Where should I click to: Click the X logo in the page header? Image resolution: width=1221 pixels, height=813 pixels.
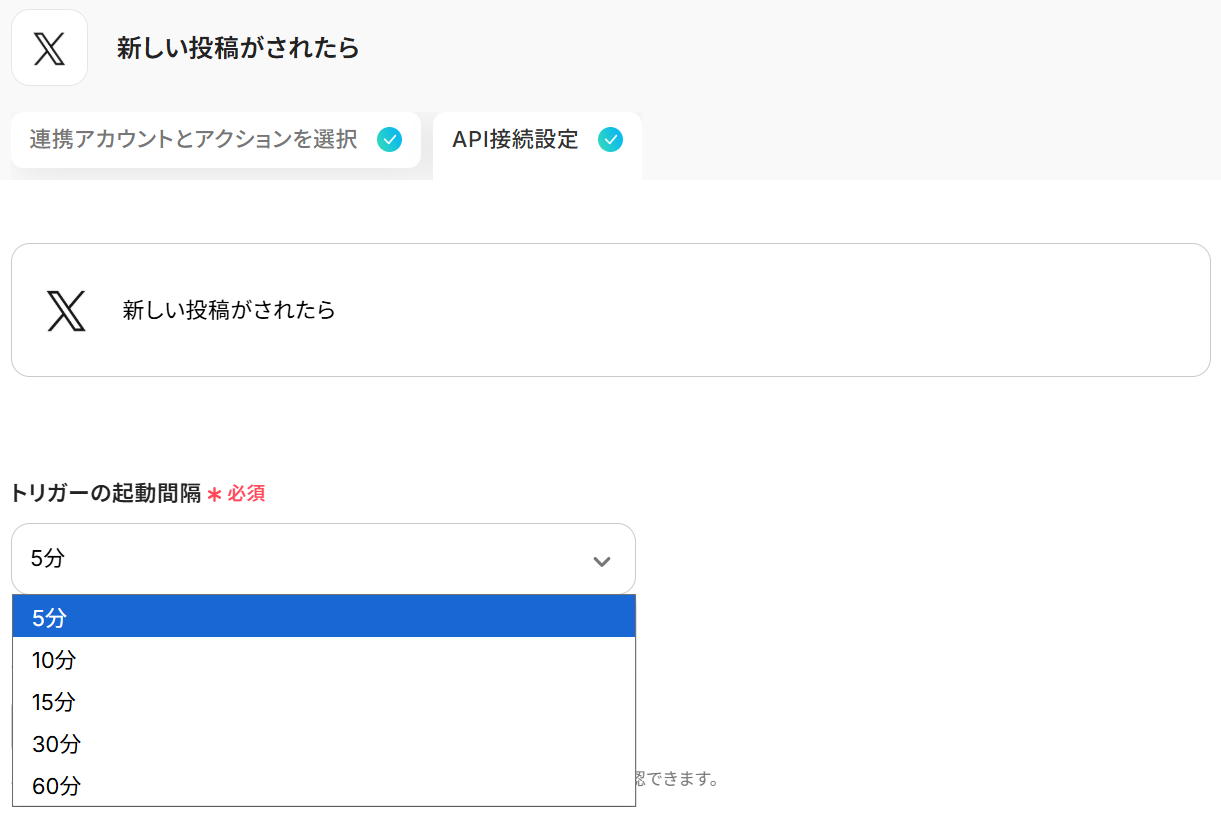click(49, 48)
